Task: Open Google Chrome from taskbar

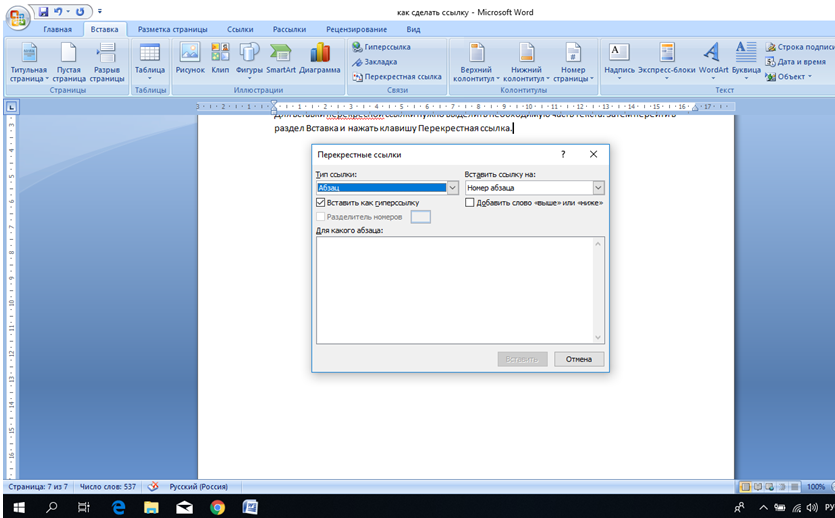Action: (x=217, y=507)
